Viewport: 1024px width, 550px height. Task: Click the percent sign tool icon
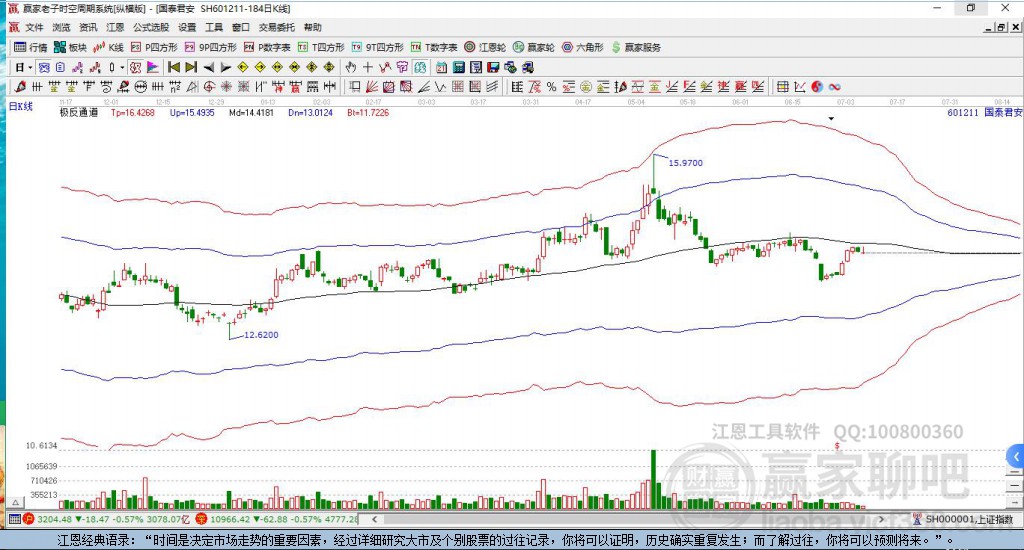(x=552, y=86)
